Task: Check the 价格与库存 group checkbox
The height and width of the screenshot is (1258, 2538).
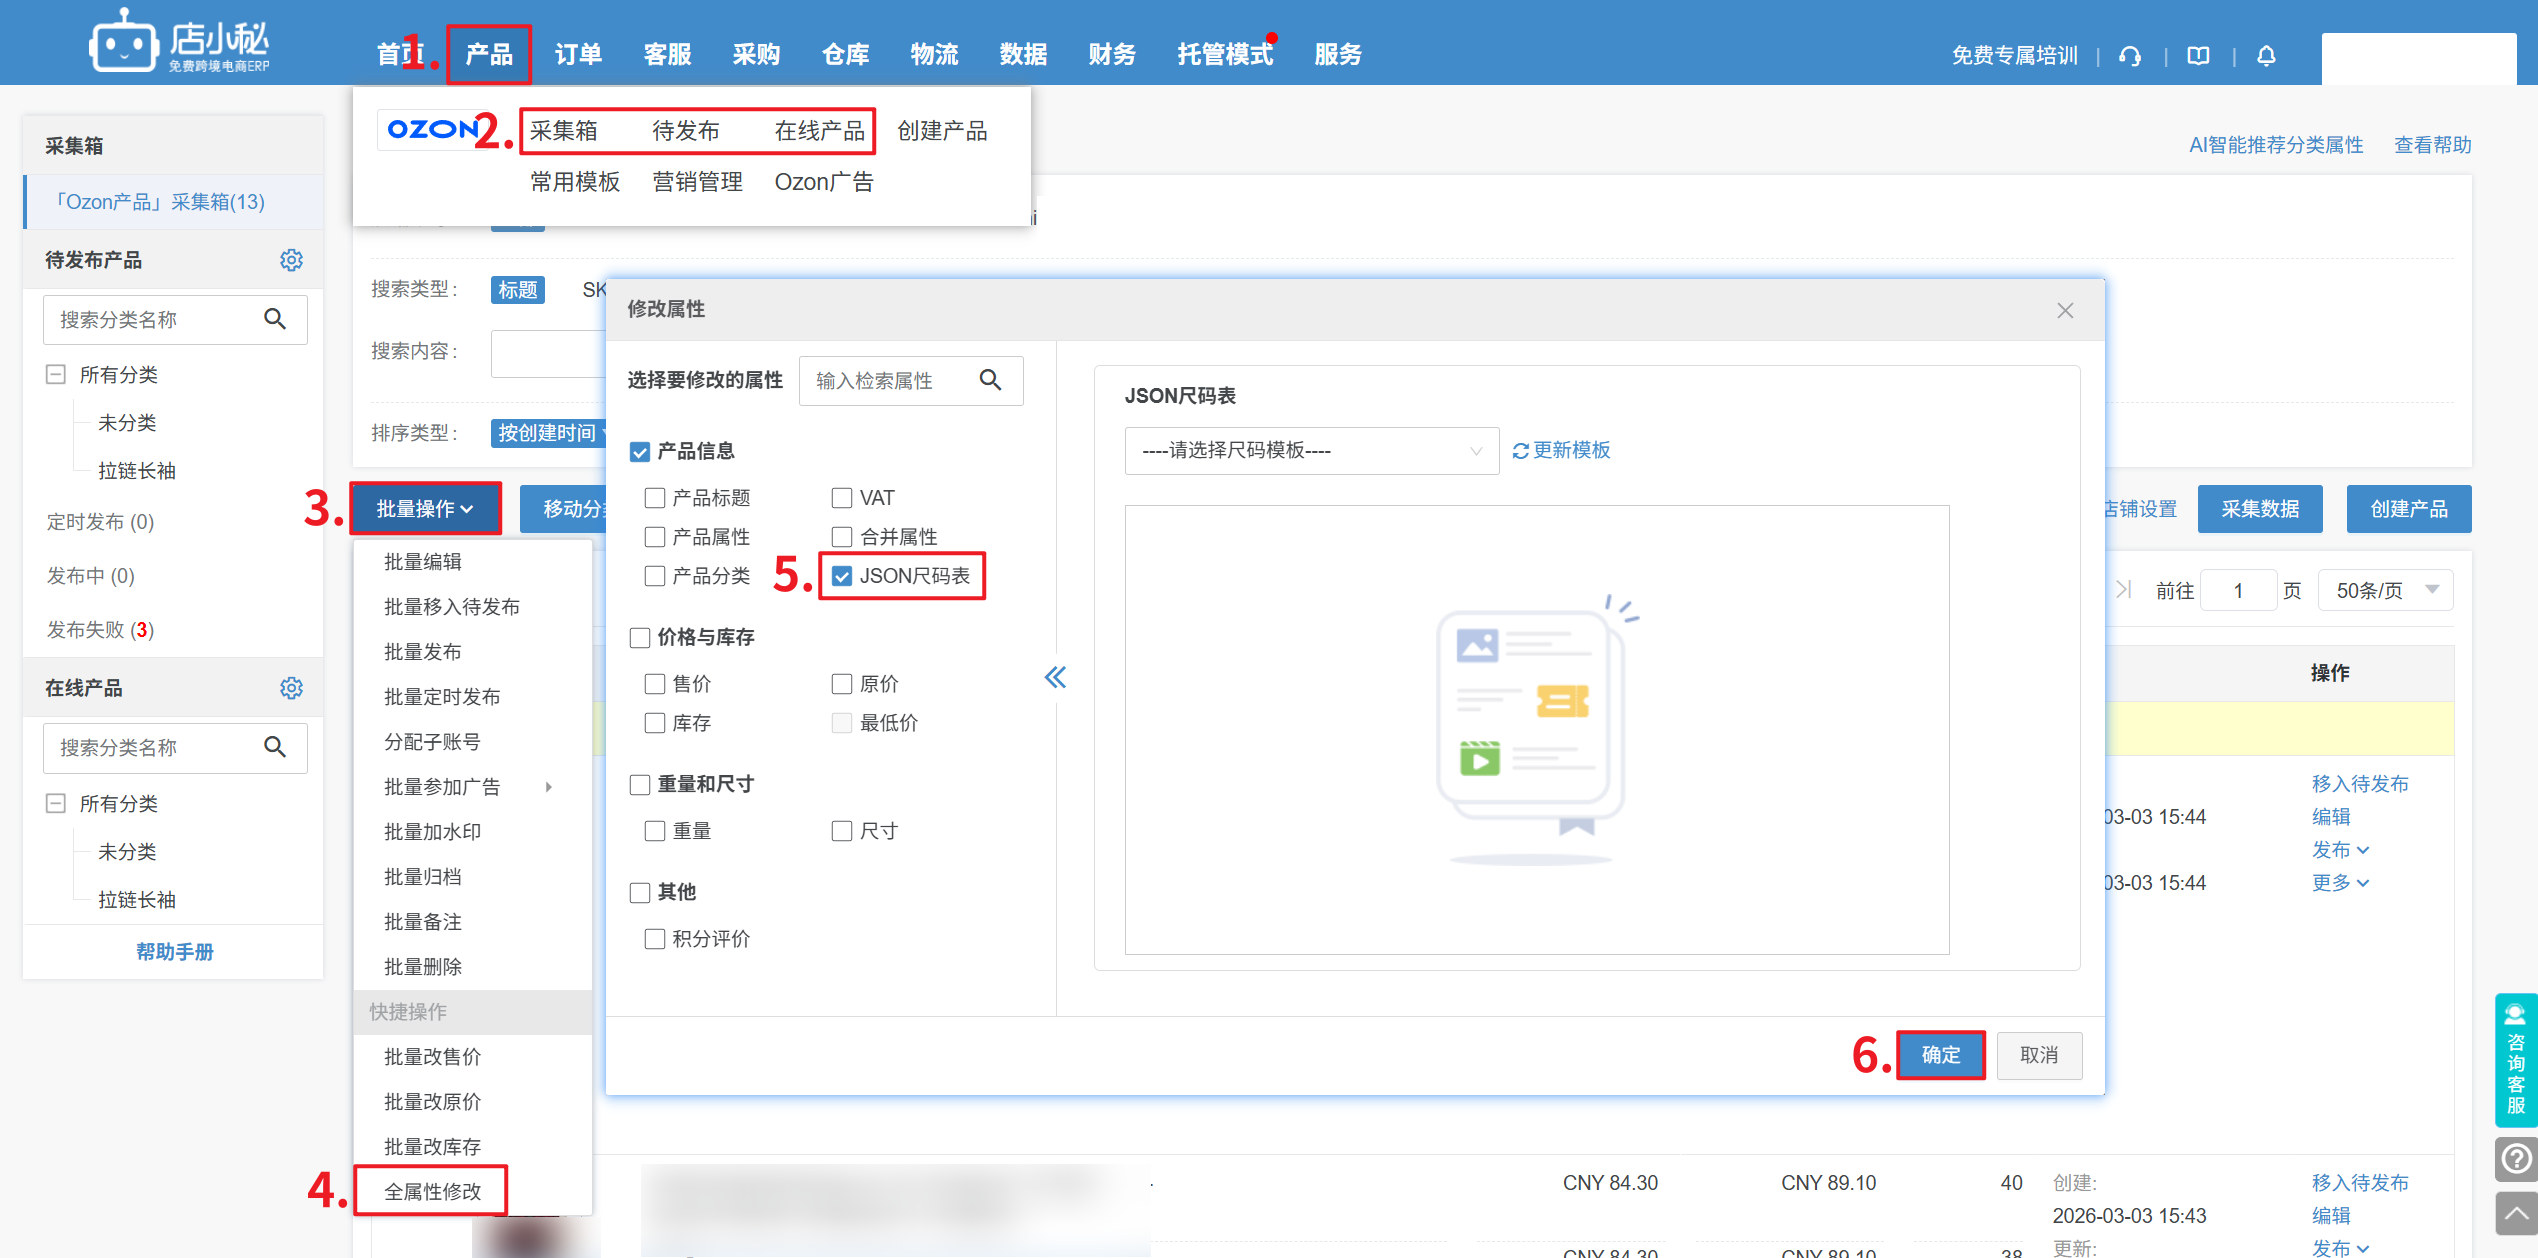Action: pyautogui.click(x=640, y=638)
